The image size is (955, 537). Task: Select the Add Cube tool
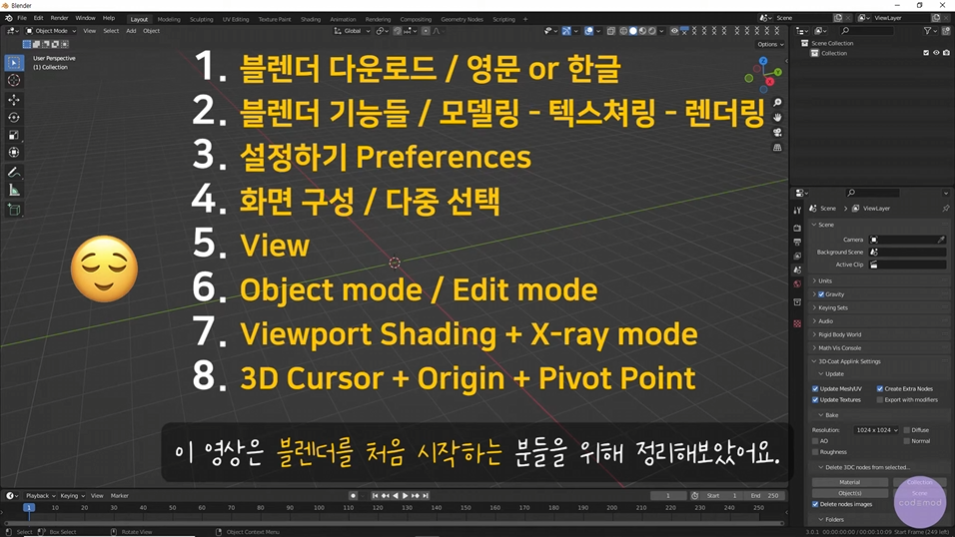point(14,210)
